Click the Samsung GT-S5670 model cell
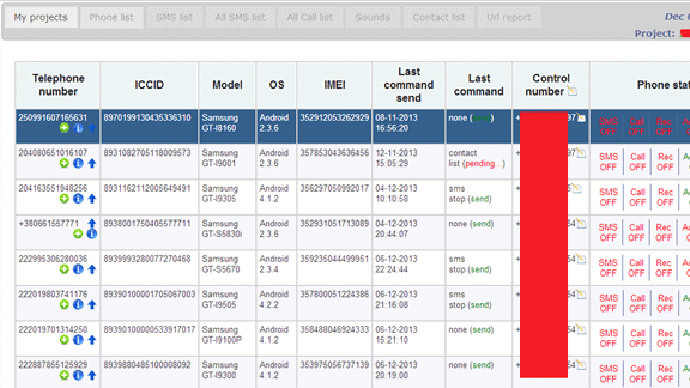690x388 pixels. point(227,268)
